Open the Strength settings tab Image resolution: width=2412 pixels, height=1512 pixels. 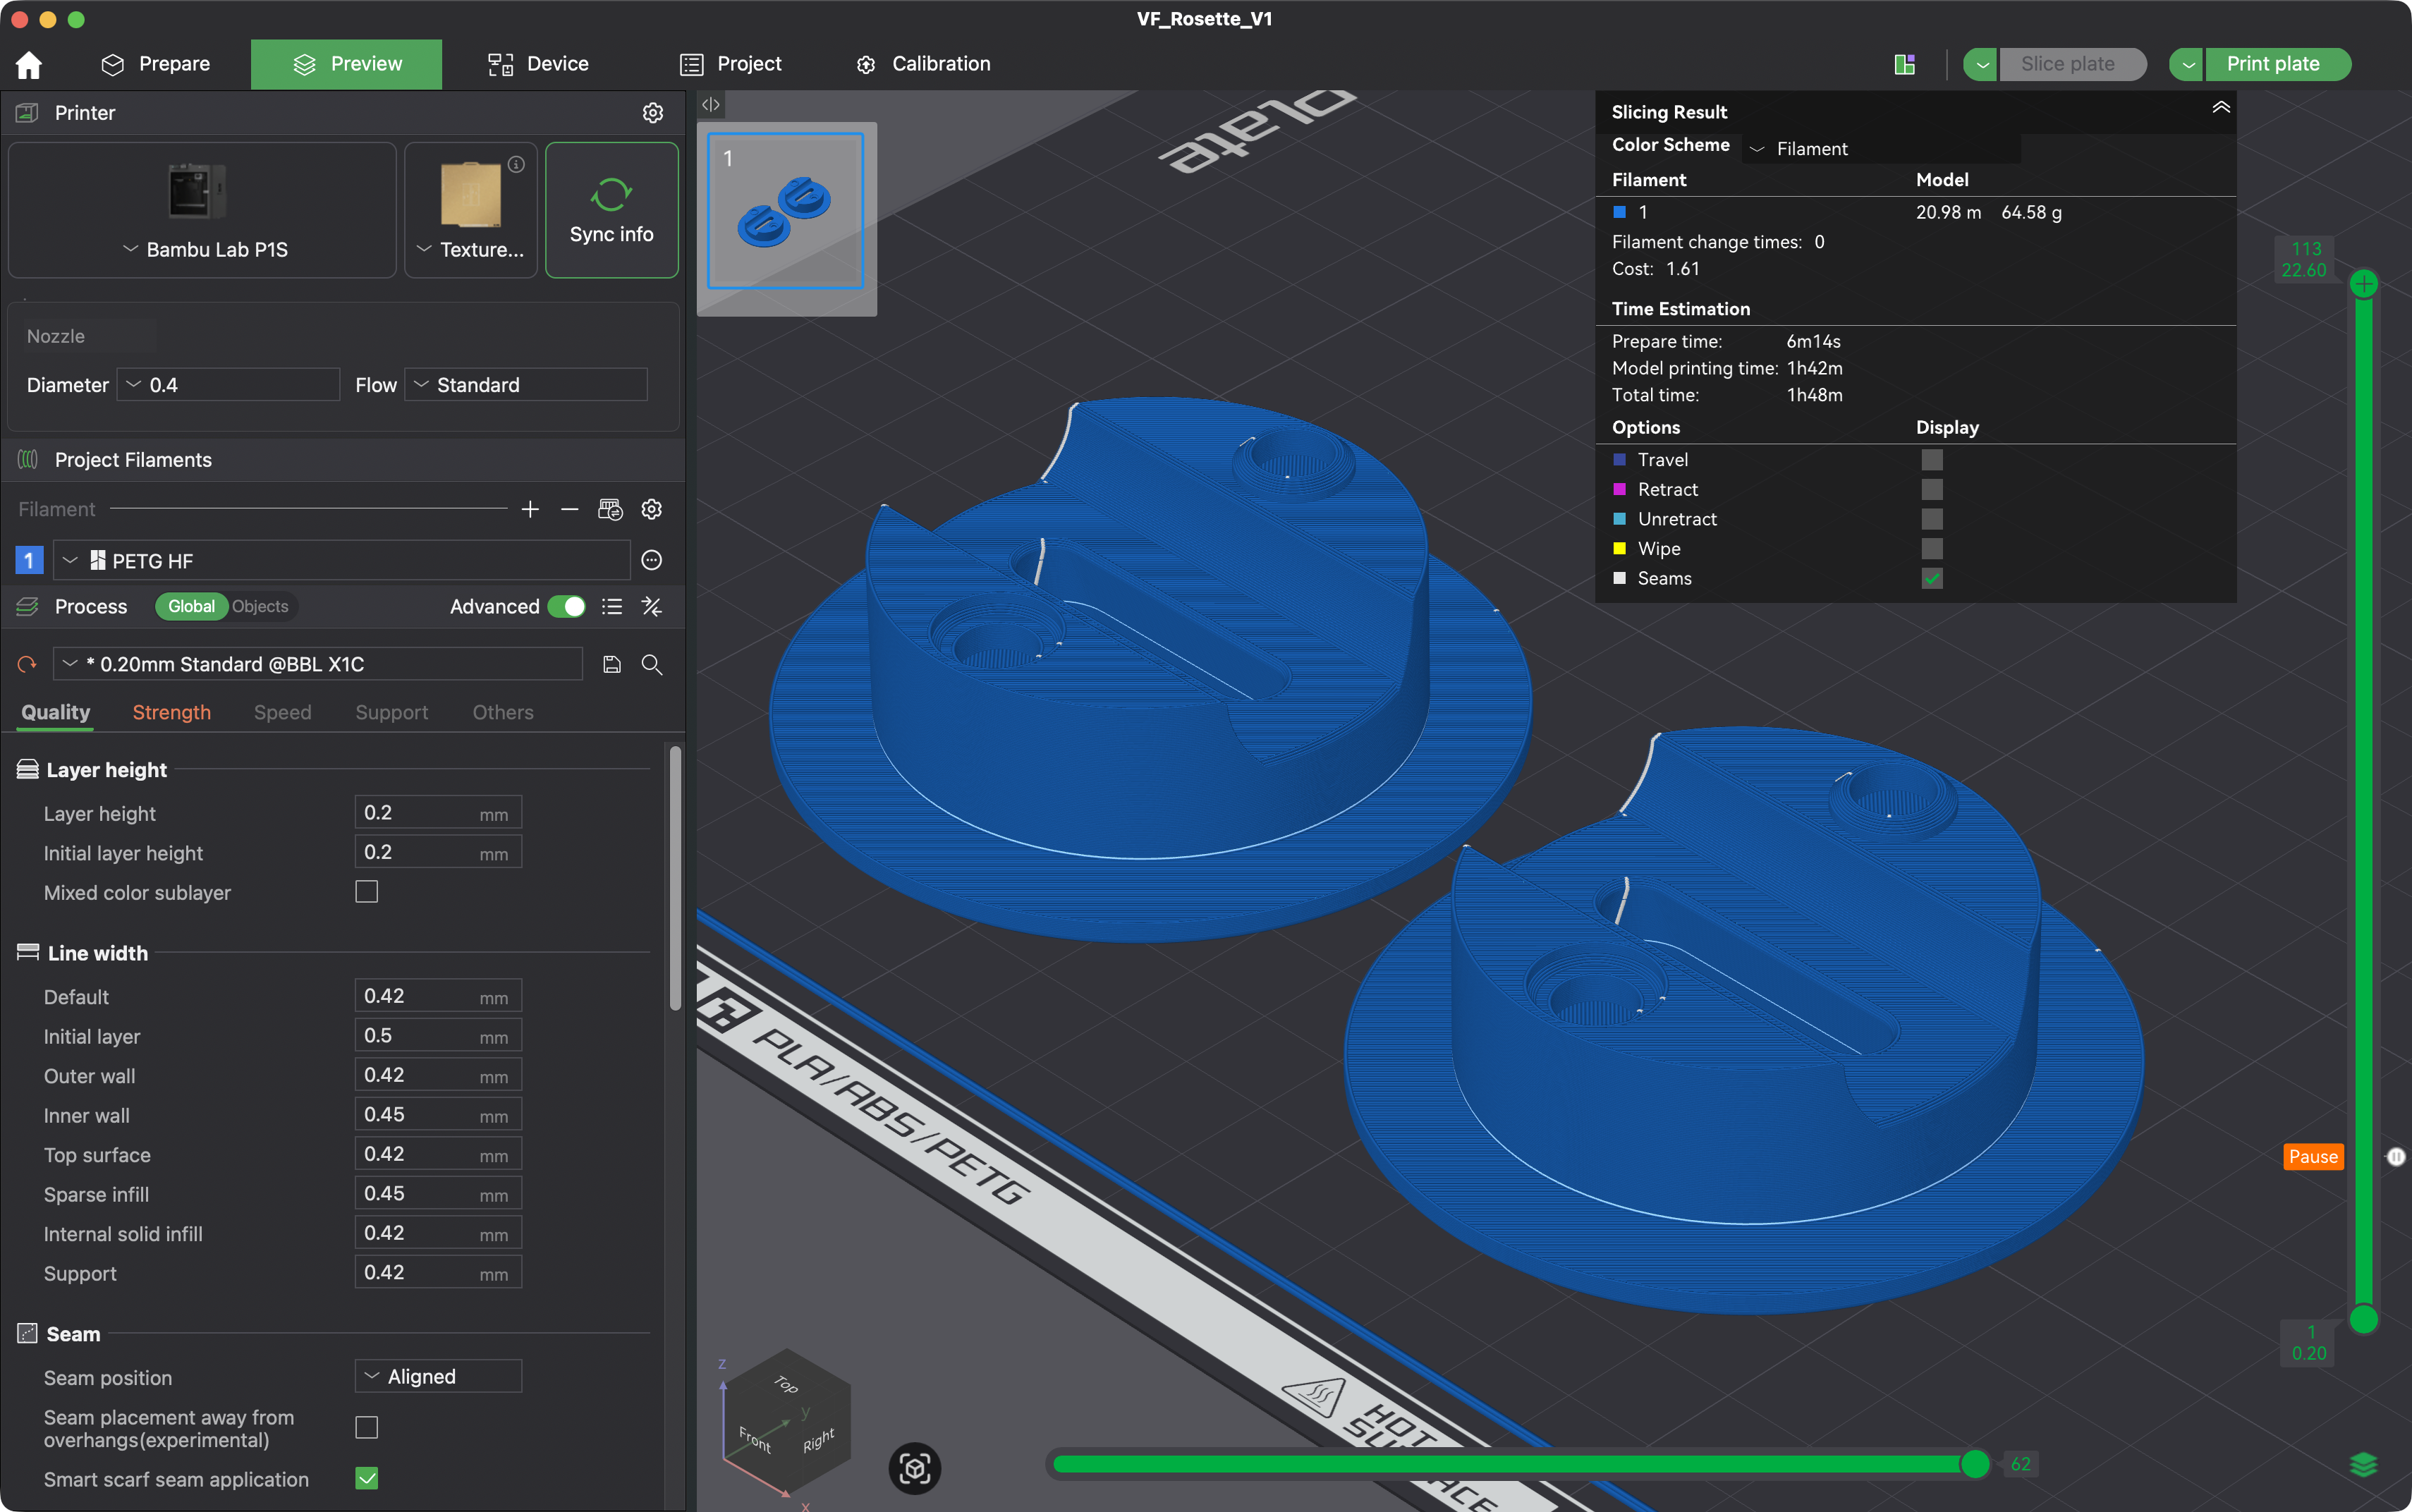point(172,713)
